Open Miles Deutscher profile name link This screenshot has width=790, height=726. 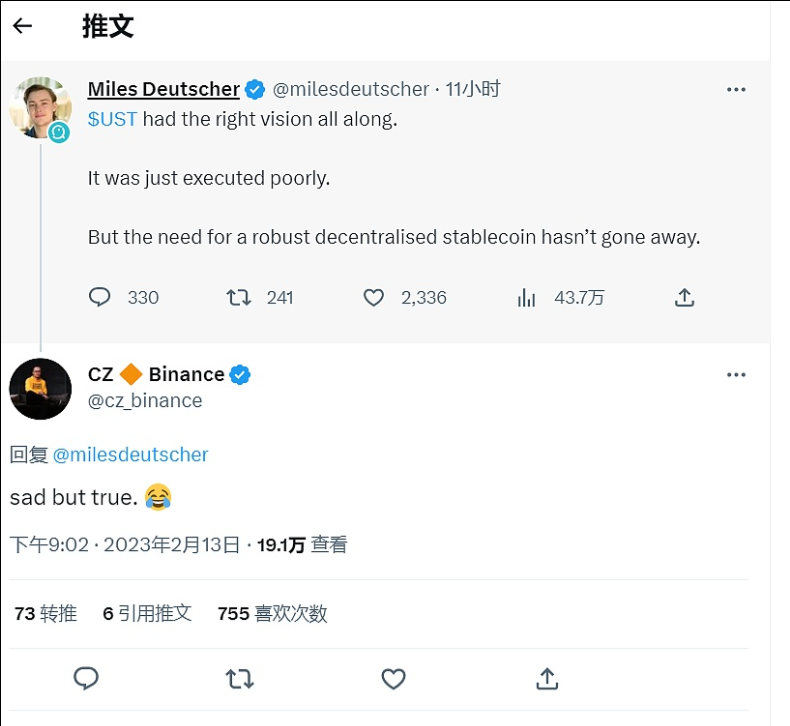pyautogui.click(x=164, y=89)
